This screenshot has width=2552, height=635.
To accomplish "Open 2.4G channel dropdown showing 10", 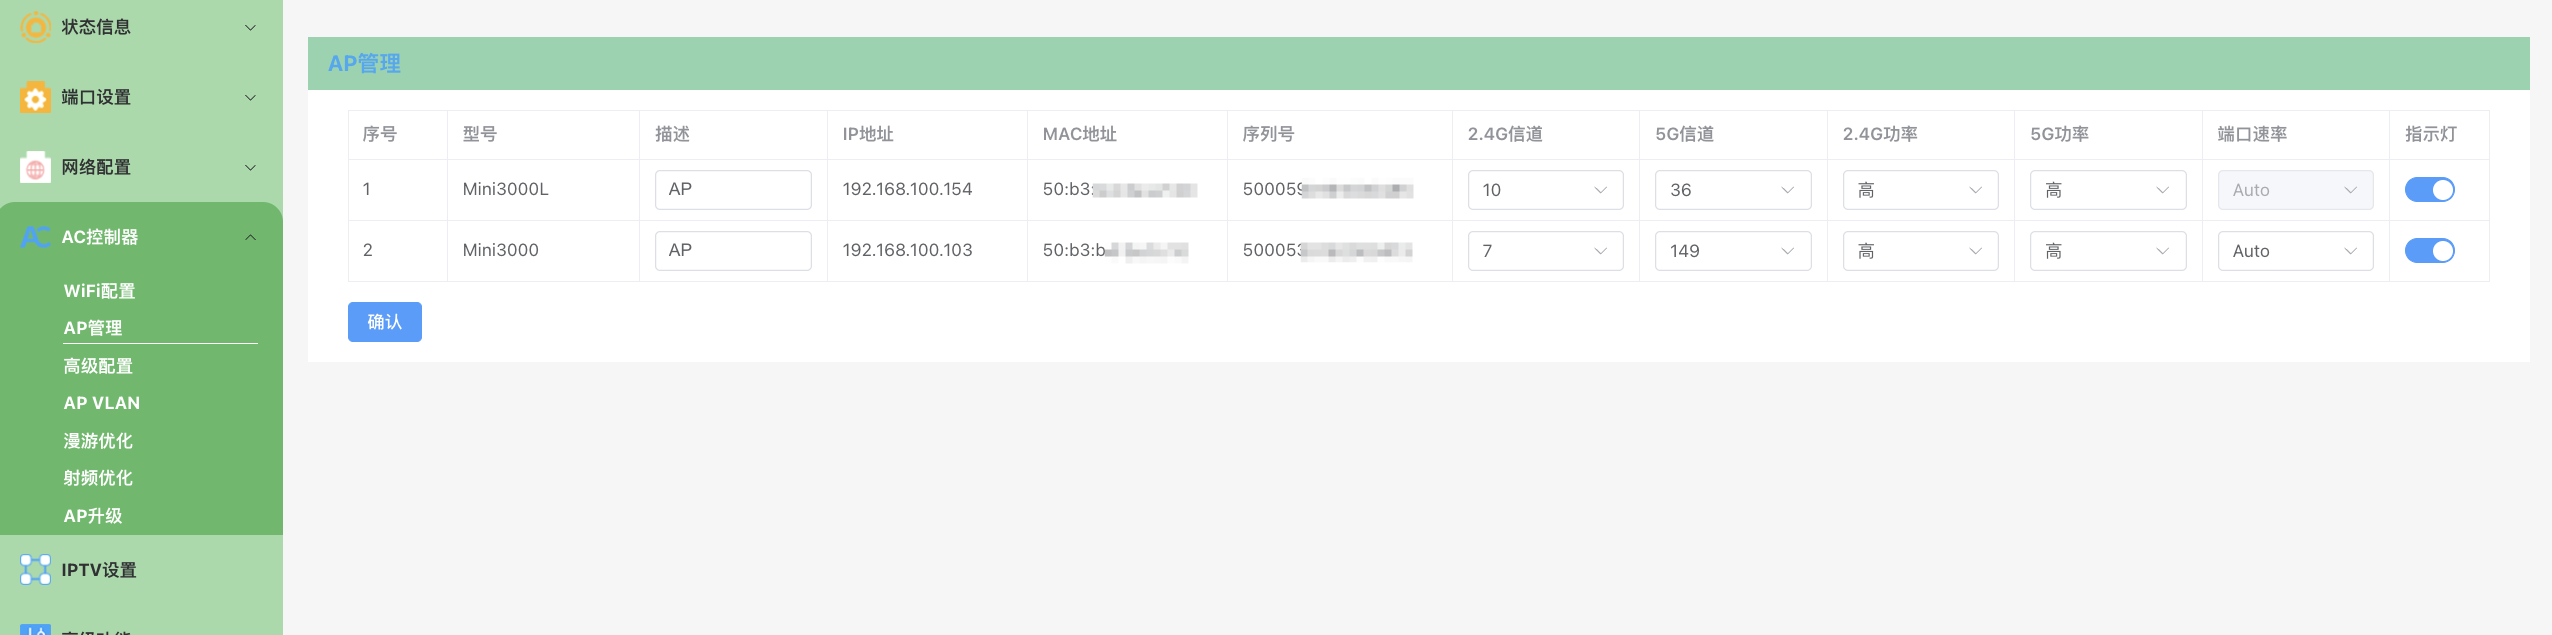I will [1544, 190].
